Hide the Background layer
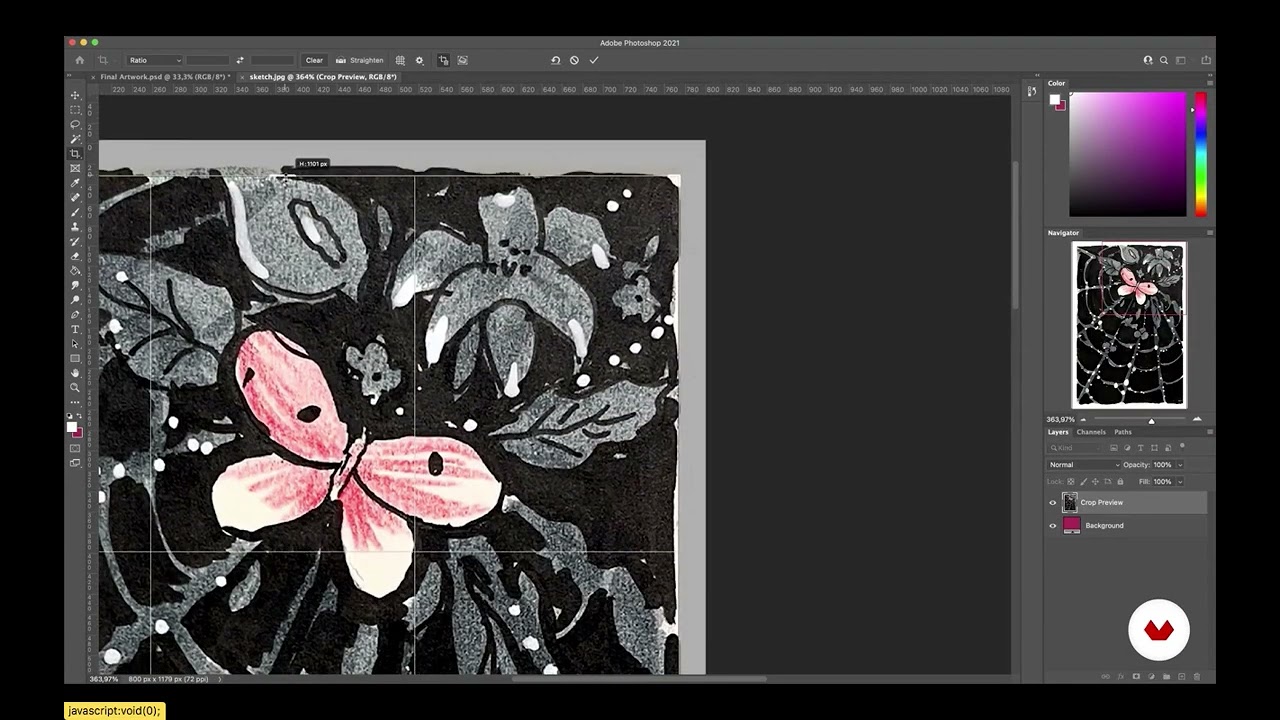1280x720 pixels. 1052,526
